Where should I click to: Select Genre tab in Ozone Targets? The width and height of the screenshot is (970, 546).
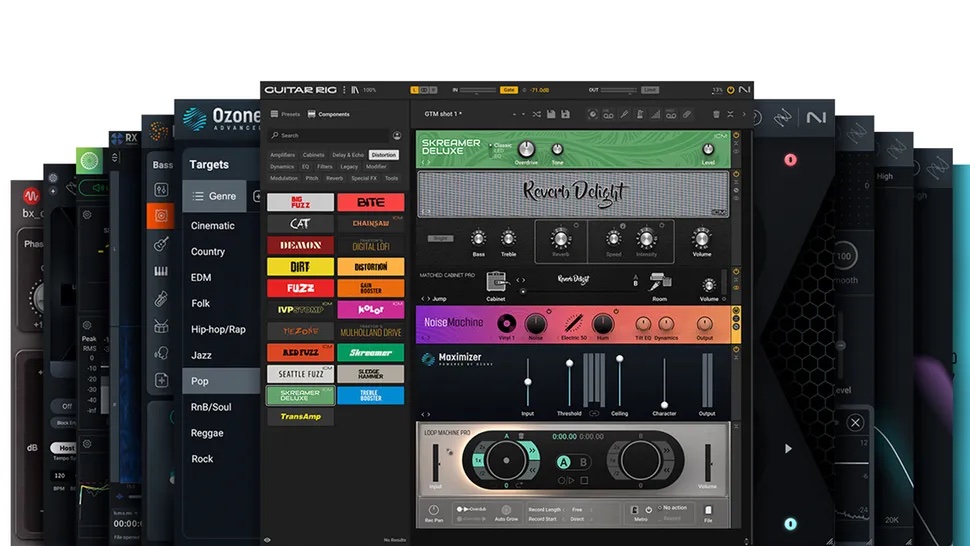[x=215, y=196]
